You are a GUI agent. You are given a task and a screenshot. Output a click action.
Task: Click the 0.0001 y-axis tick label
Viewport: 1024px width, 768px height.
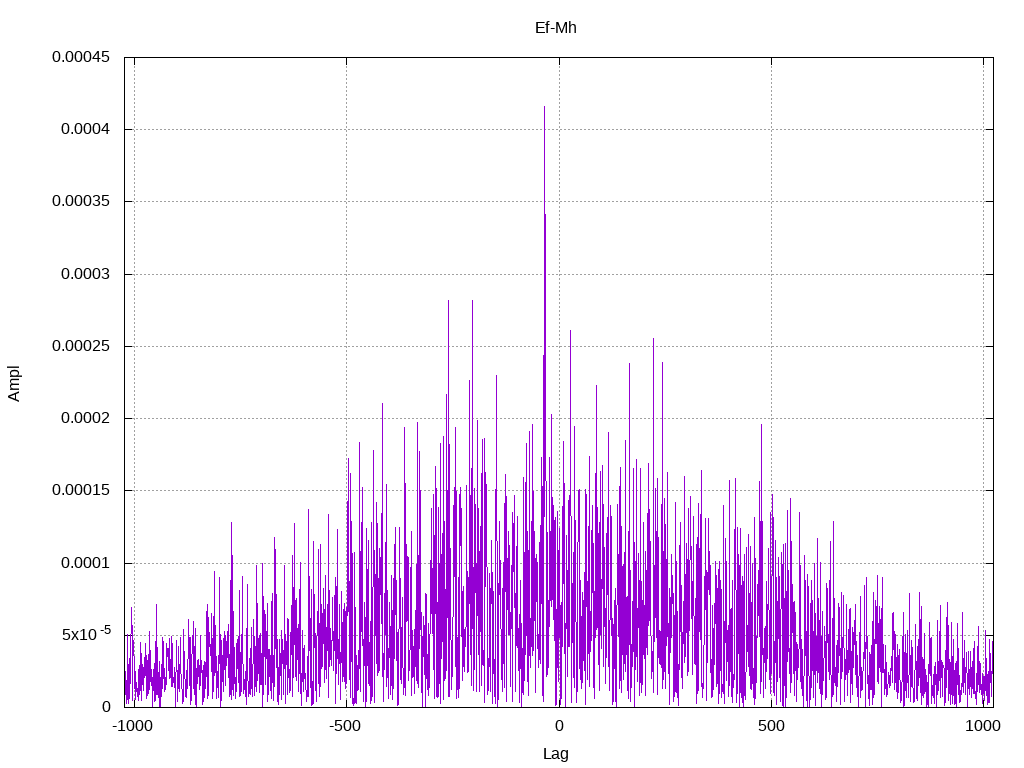point(86,563)
